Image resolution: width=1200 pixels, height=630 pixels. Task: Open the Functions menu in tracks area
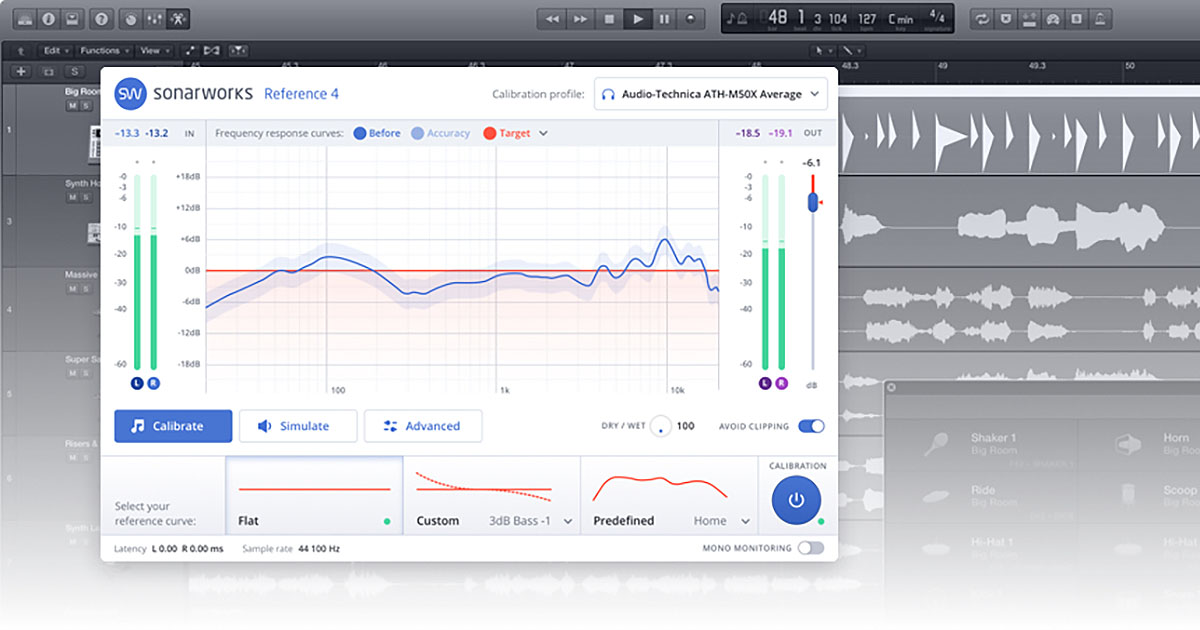click(x=103, y=50)
